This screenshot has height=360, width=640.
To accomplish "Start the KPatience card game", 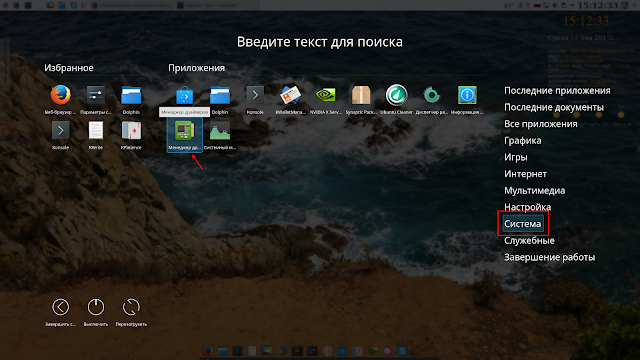I will [x=131, y=131].
